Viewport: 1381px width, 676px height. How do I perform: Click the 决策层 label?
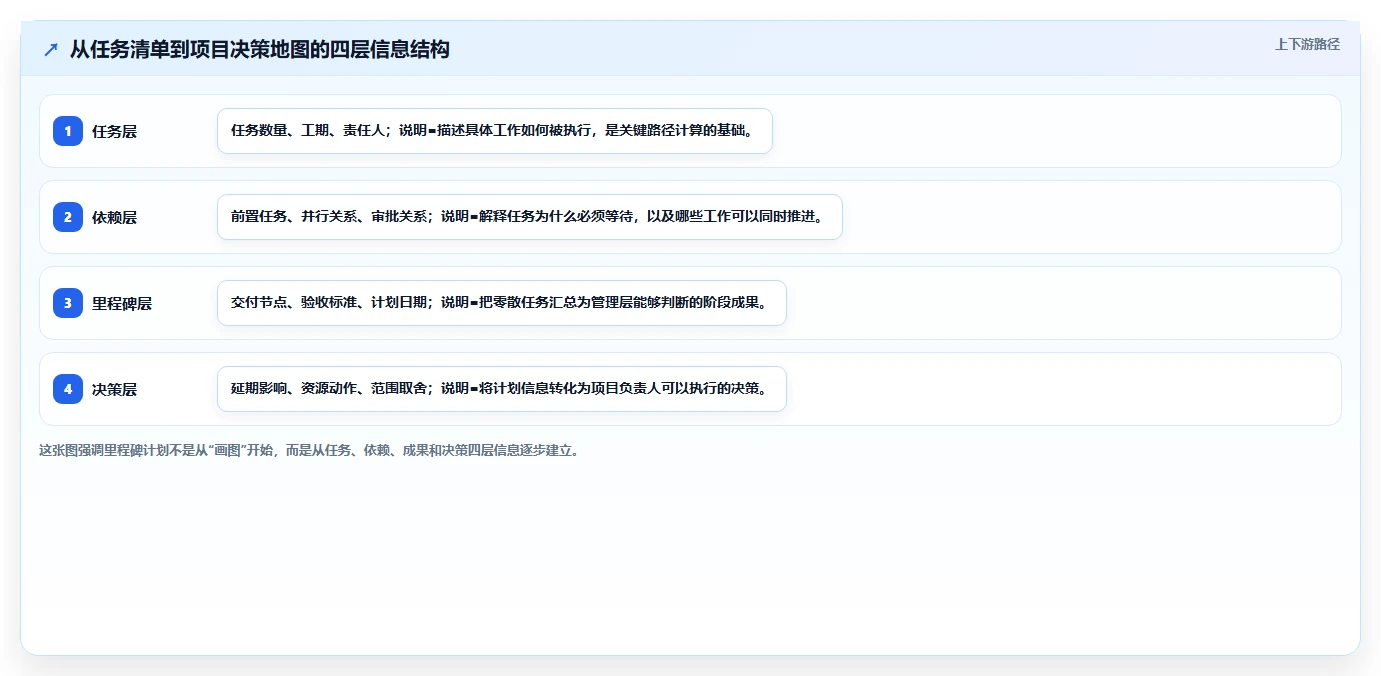[114, 389]
